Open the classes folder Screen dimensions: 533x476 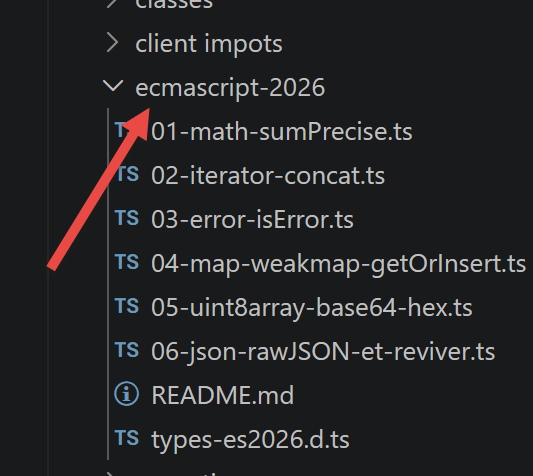coord(174,4)
